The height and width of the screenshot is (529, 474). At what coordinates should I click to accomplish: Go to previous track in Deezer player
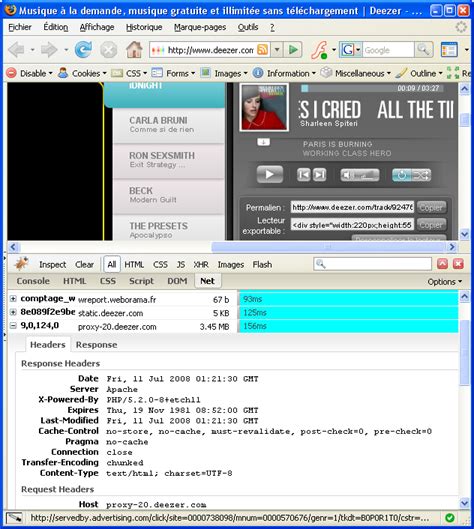303,175
